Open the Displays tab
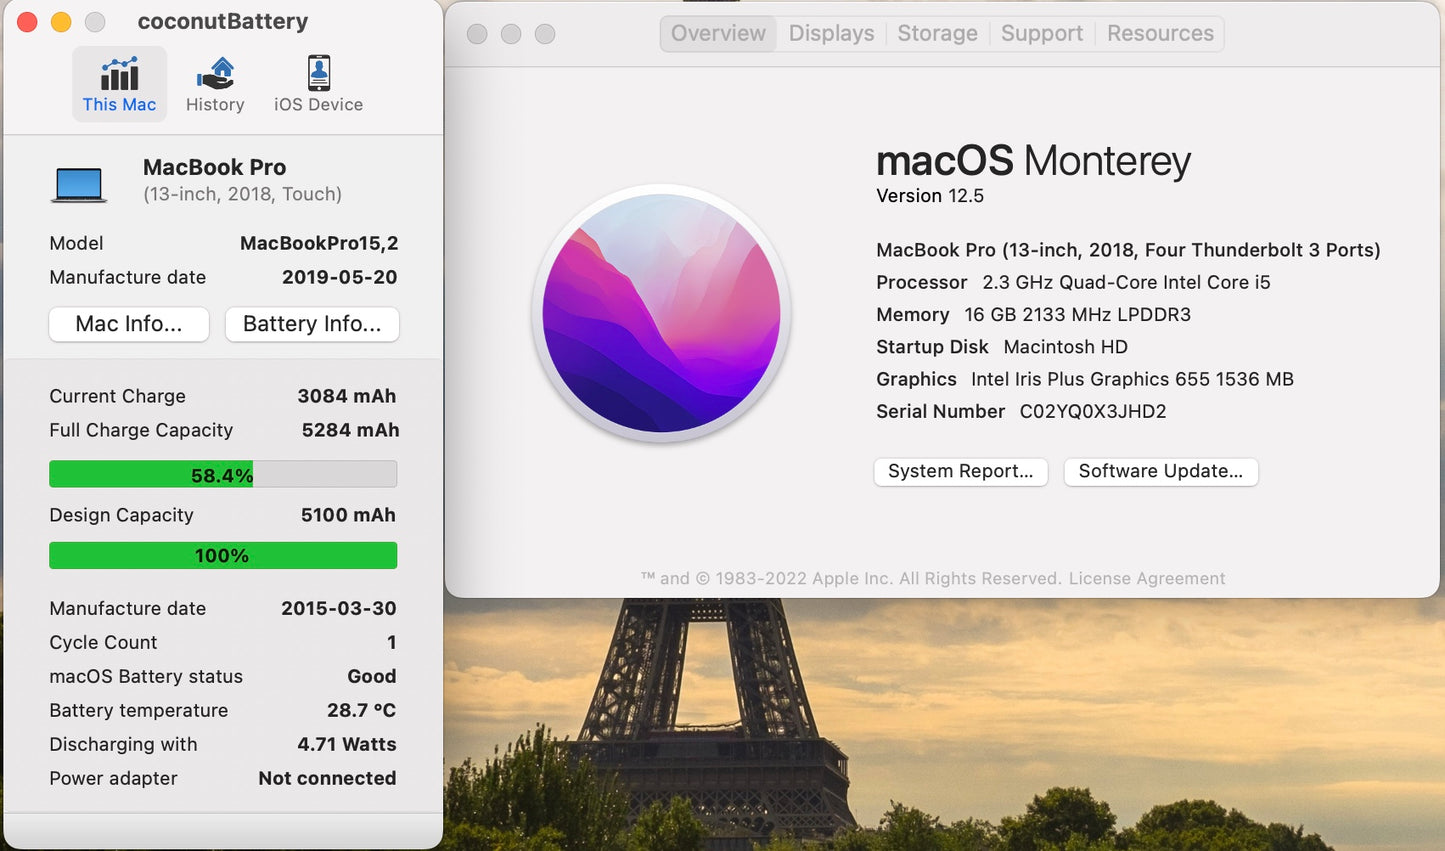 pyautogui.click(x=831, y=34)
